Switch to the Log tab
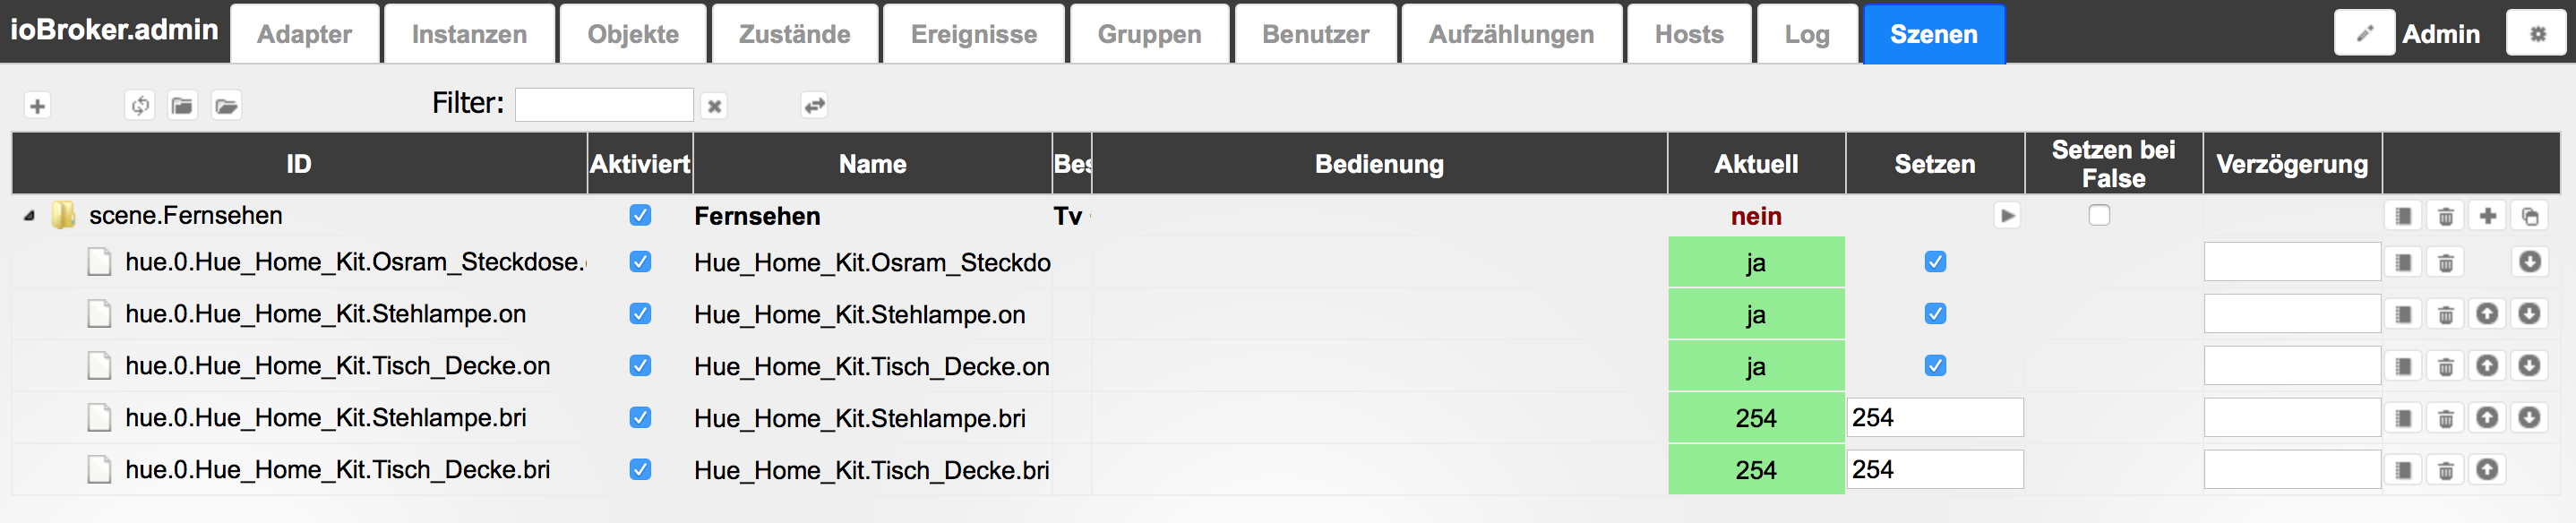The width and height of the screenshot is (2576, 523). [x=1807, y=34]
